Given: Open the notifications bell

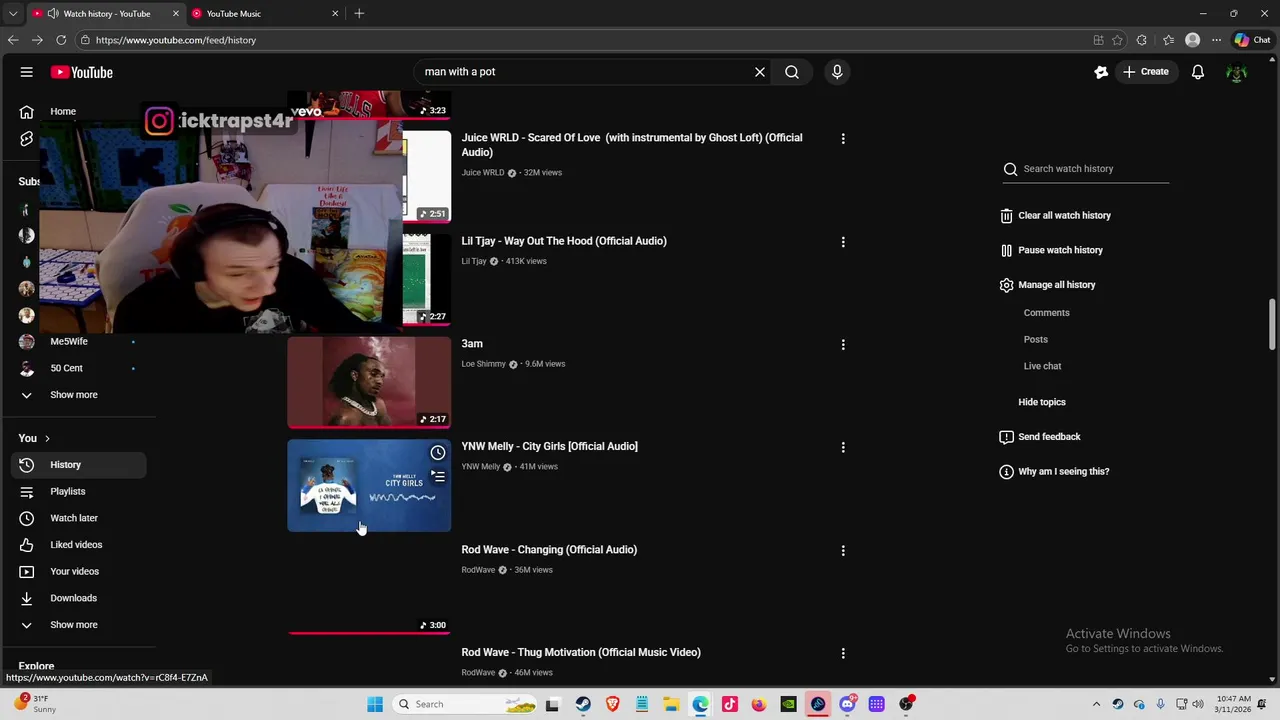Looking at the screenshot, I should coord(1198,72).
